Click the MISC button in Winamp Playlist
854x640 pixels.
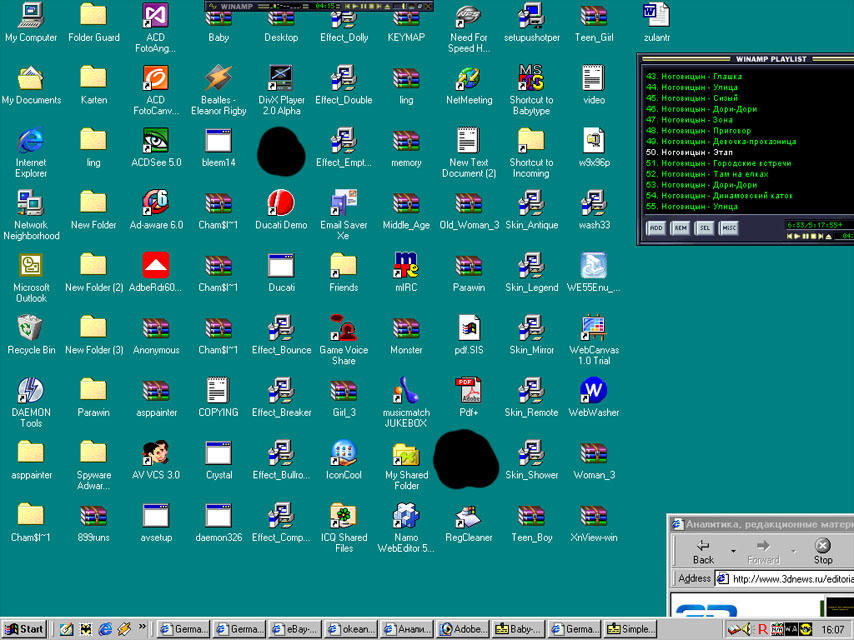coord(729,228)
